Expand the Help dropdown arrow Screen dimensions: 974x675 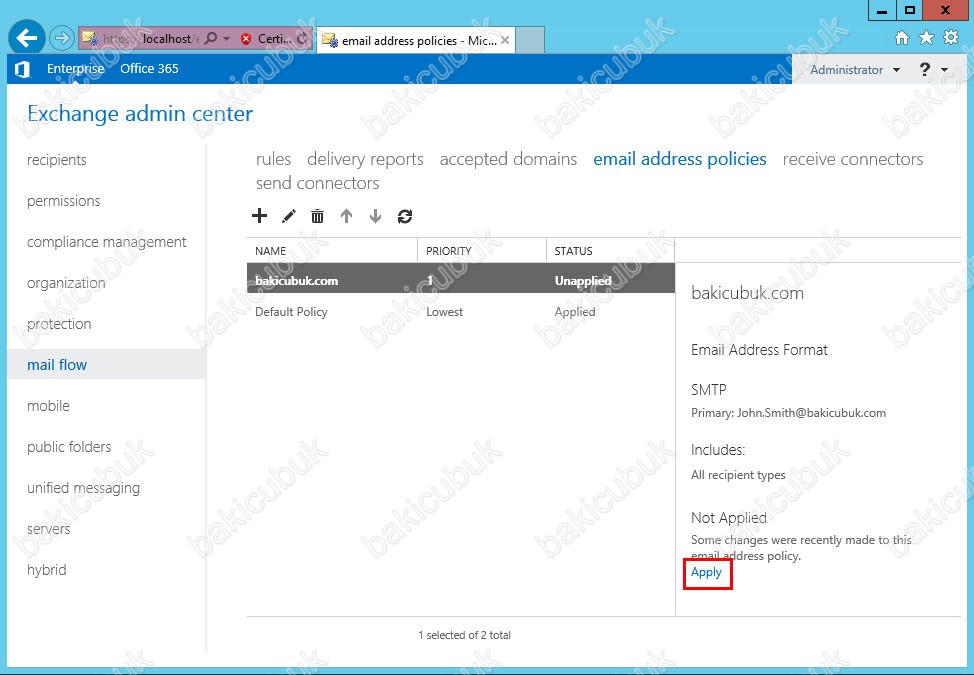coord(945,70)
